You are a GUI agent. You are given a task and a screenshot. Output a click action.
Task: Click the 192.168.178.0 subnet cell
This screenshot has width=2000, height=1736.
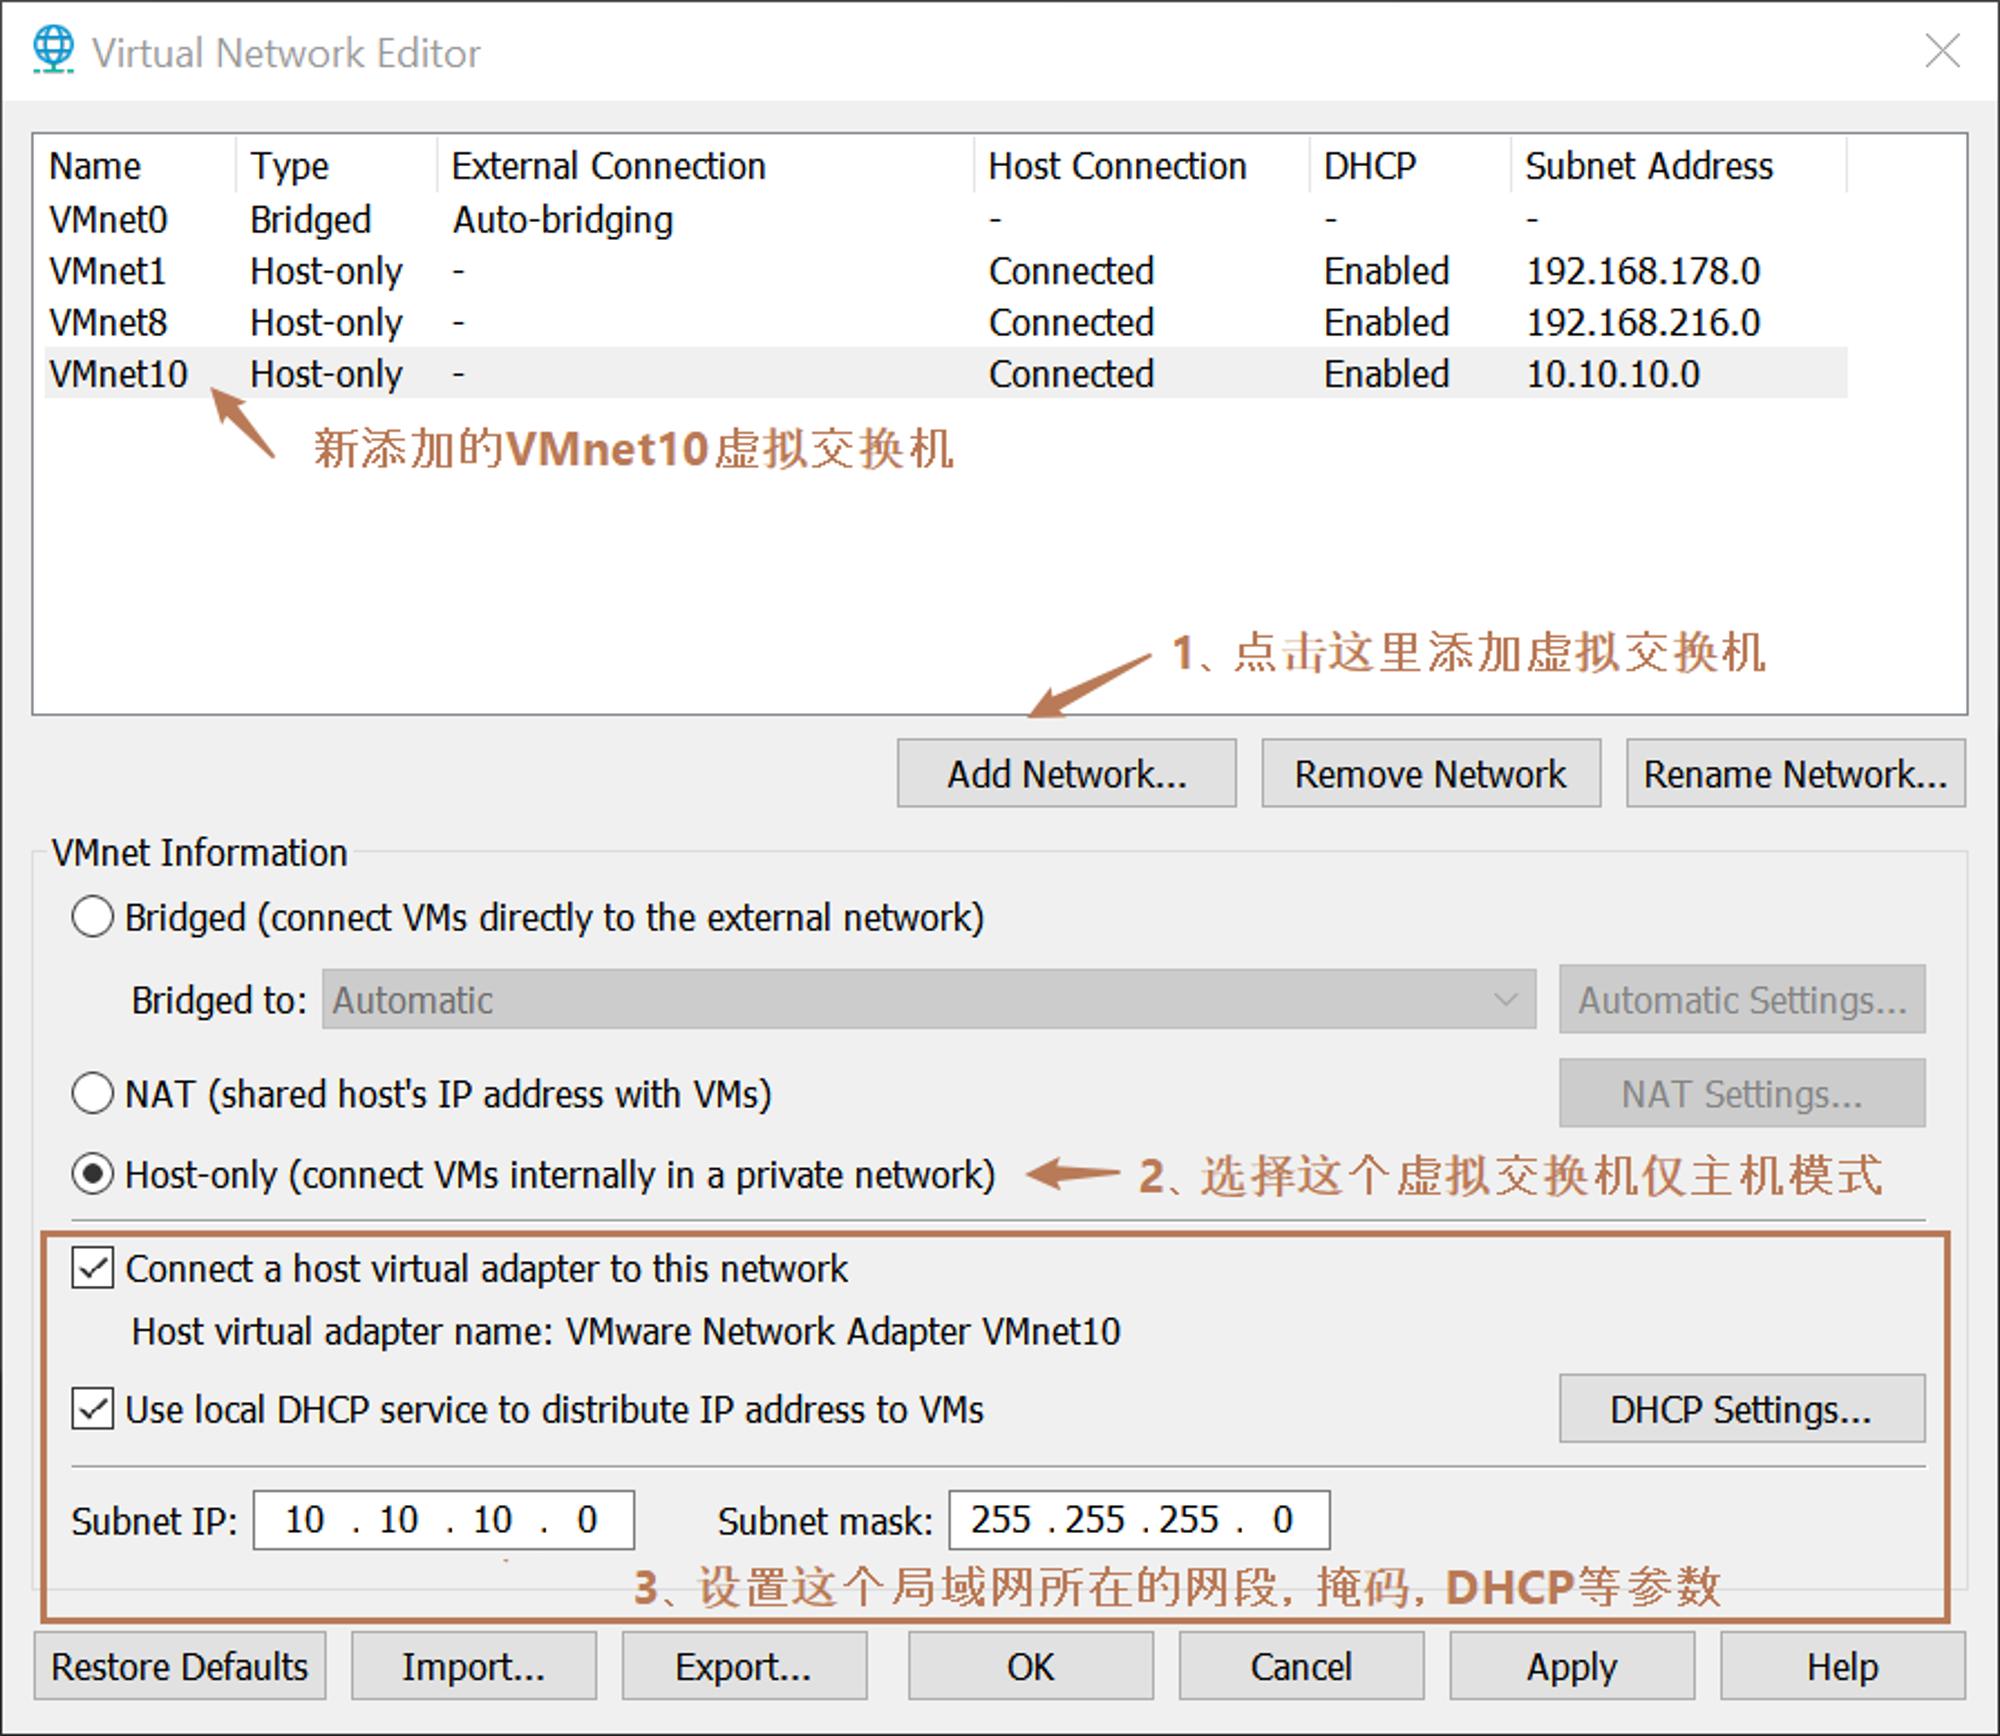(1642, 271)
